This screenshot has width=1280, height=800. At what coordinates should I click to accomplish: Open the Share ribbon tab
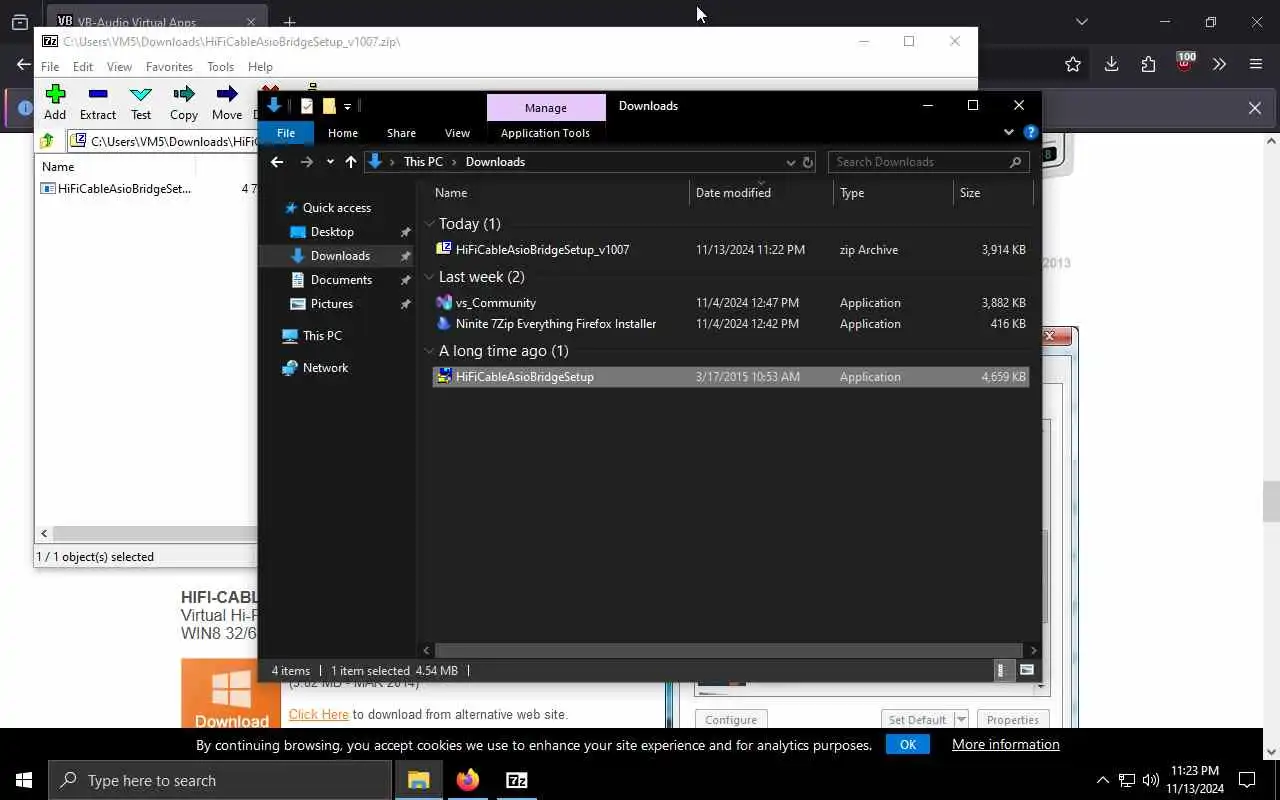tap(401, 133)
